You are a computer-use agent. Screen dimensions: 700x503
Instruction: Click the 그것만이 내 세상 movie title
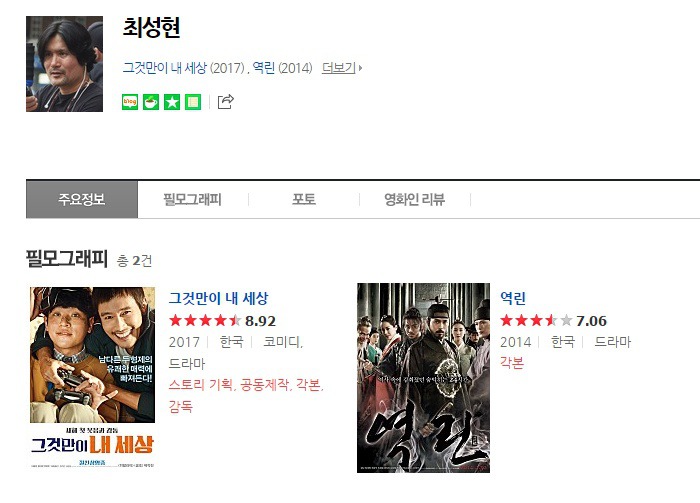click(218, 298)
